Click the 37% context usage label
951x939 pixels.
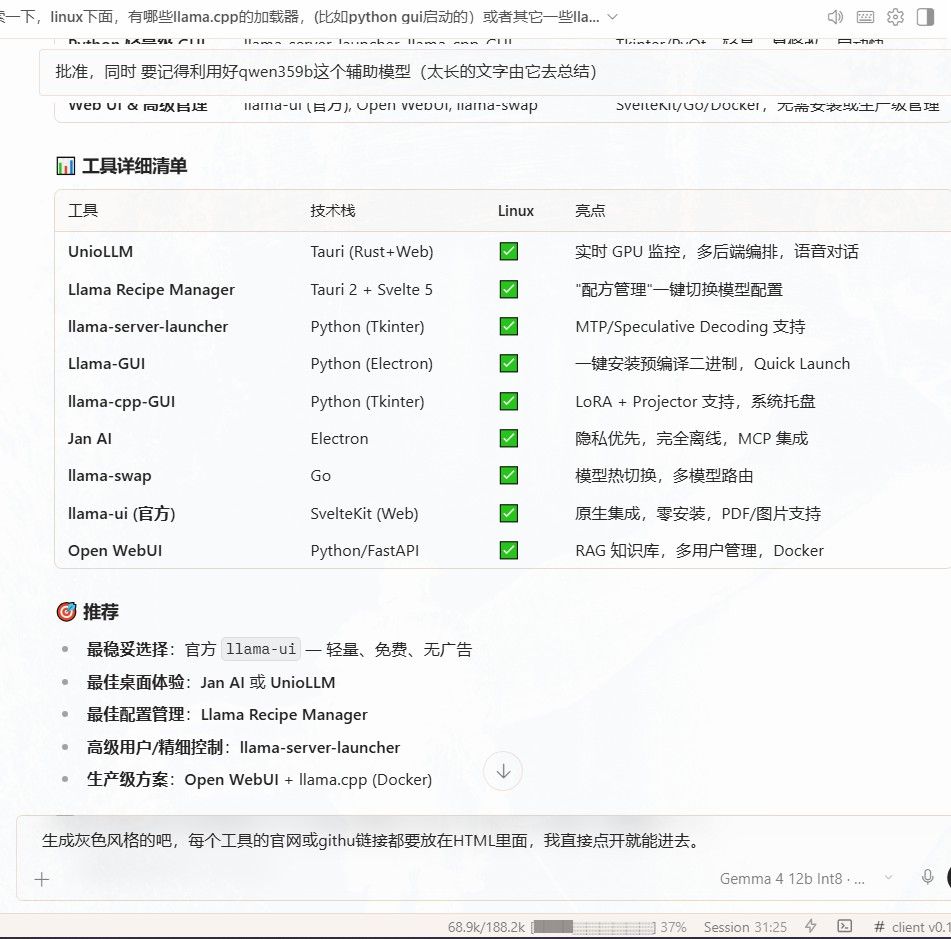(x=673, y=927)
